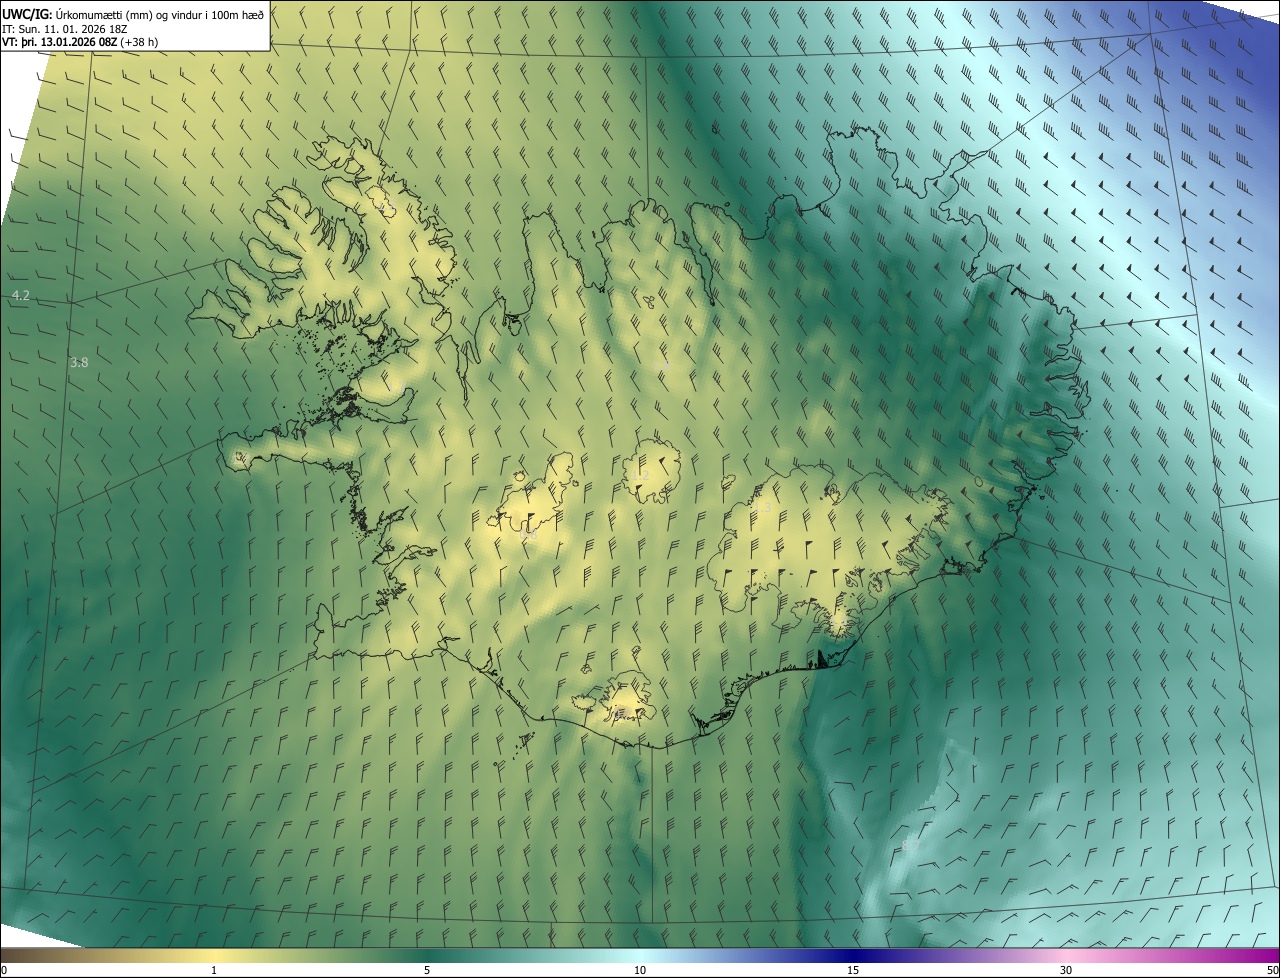Click the bold 'UWC/IG:' label
This screenshot has height=978, width=1280.
[27, 14]
